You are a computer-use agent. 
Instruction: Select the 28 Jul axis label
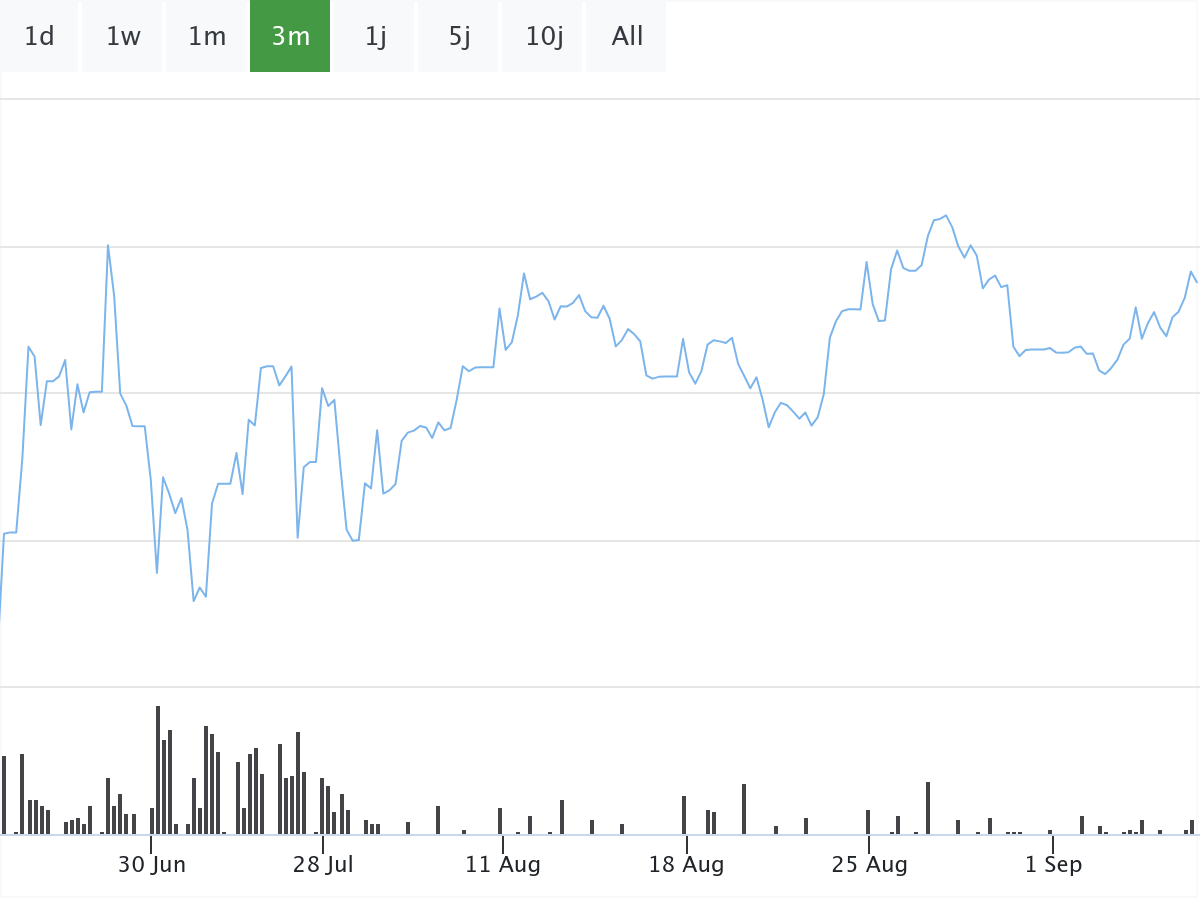(x=323, y=865)
